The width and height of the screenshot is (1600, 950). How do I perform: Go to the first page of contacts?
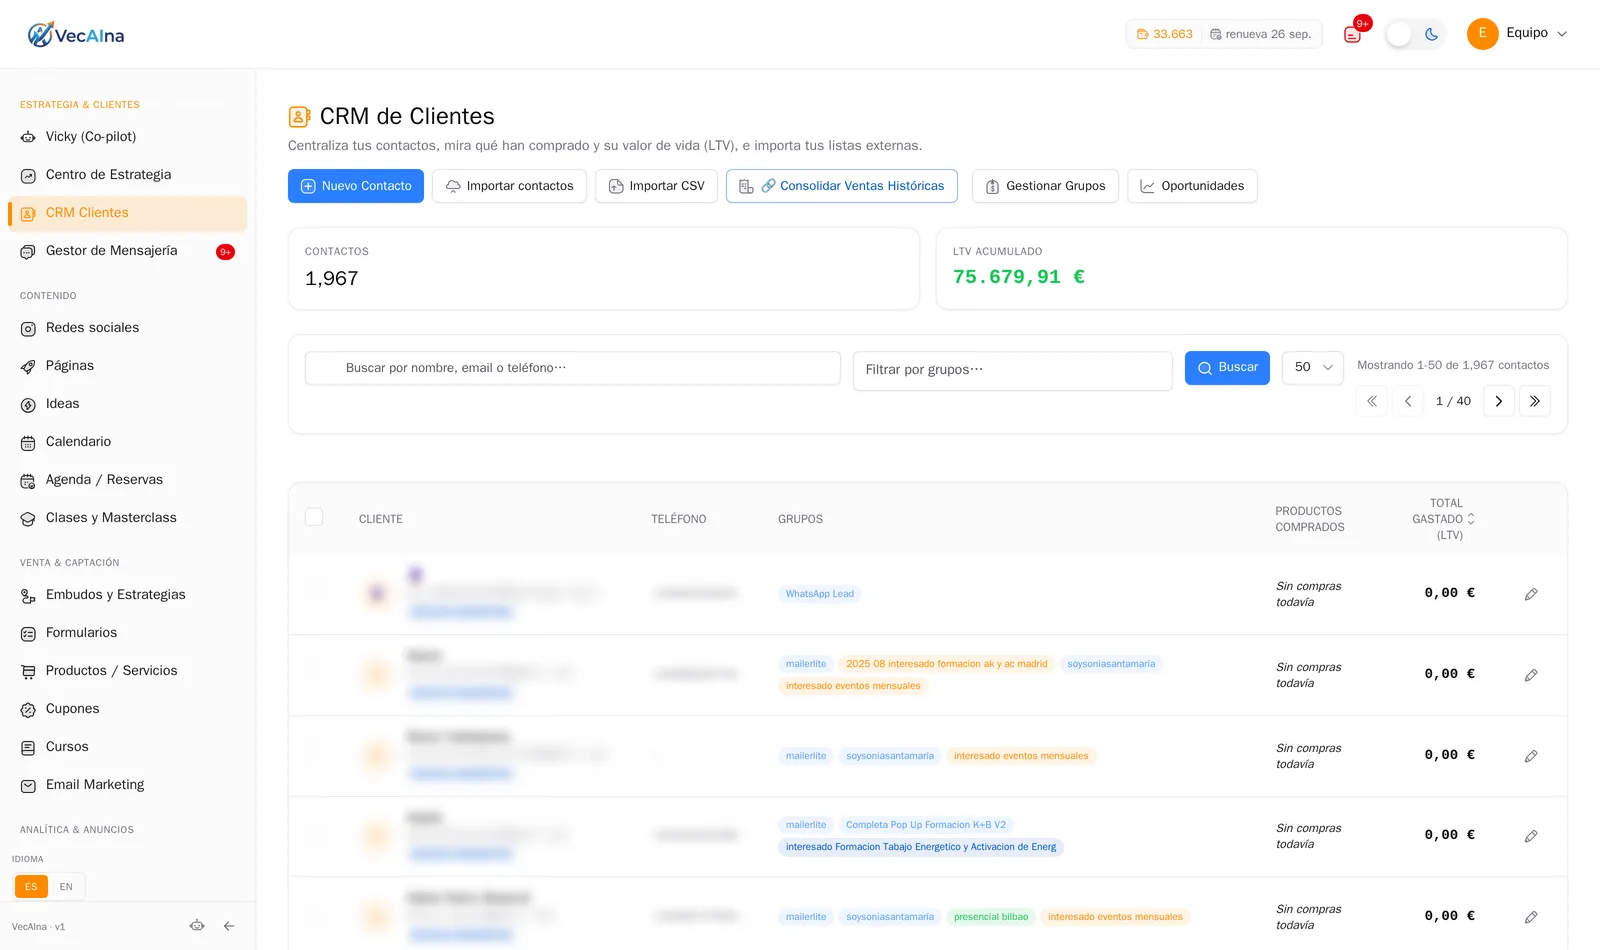pos(1372,401)
